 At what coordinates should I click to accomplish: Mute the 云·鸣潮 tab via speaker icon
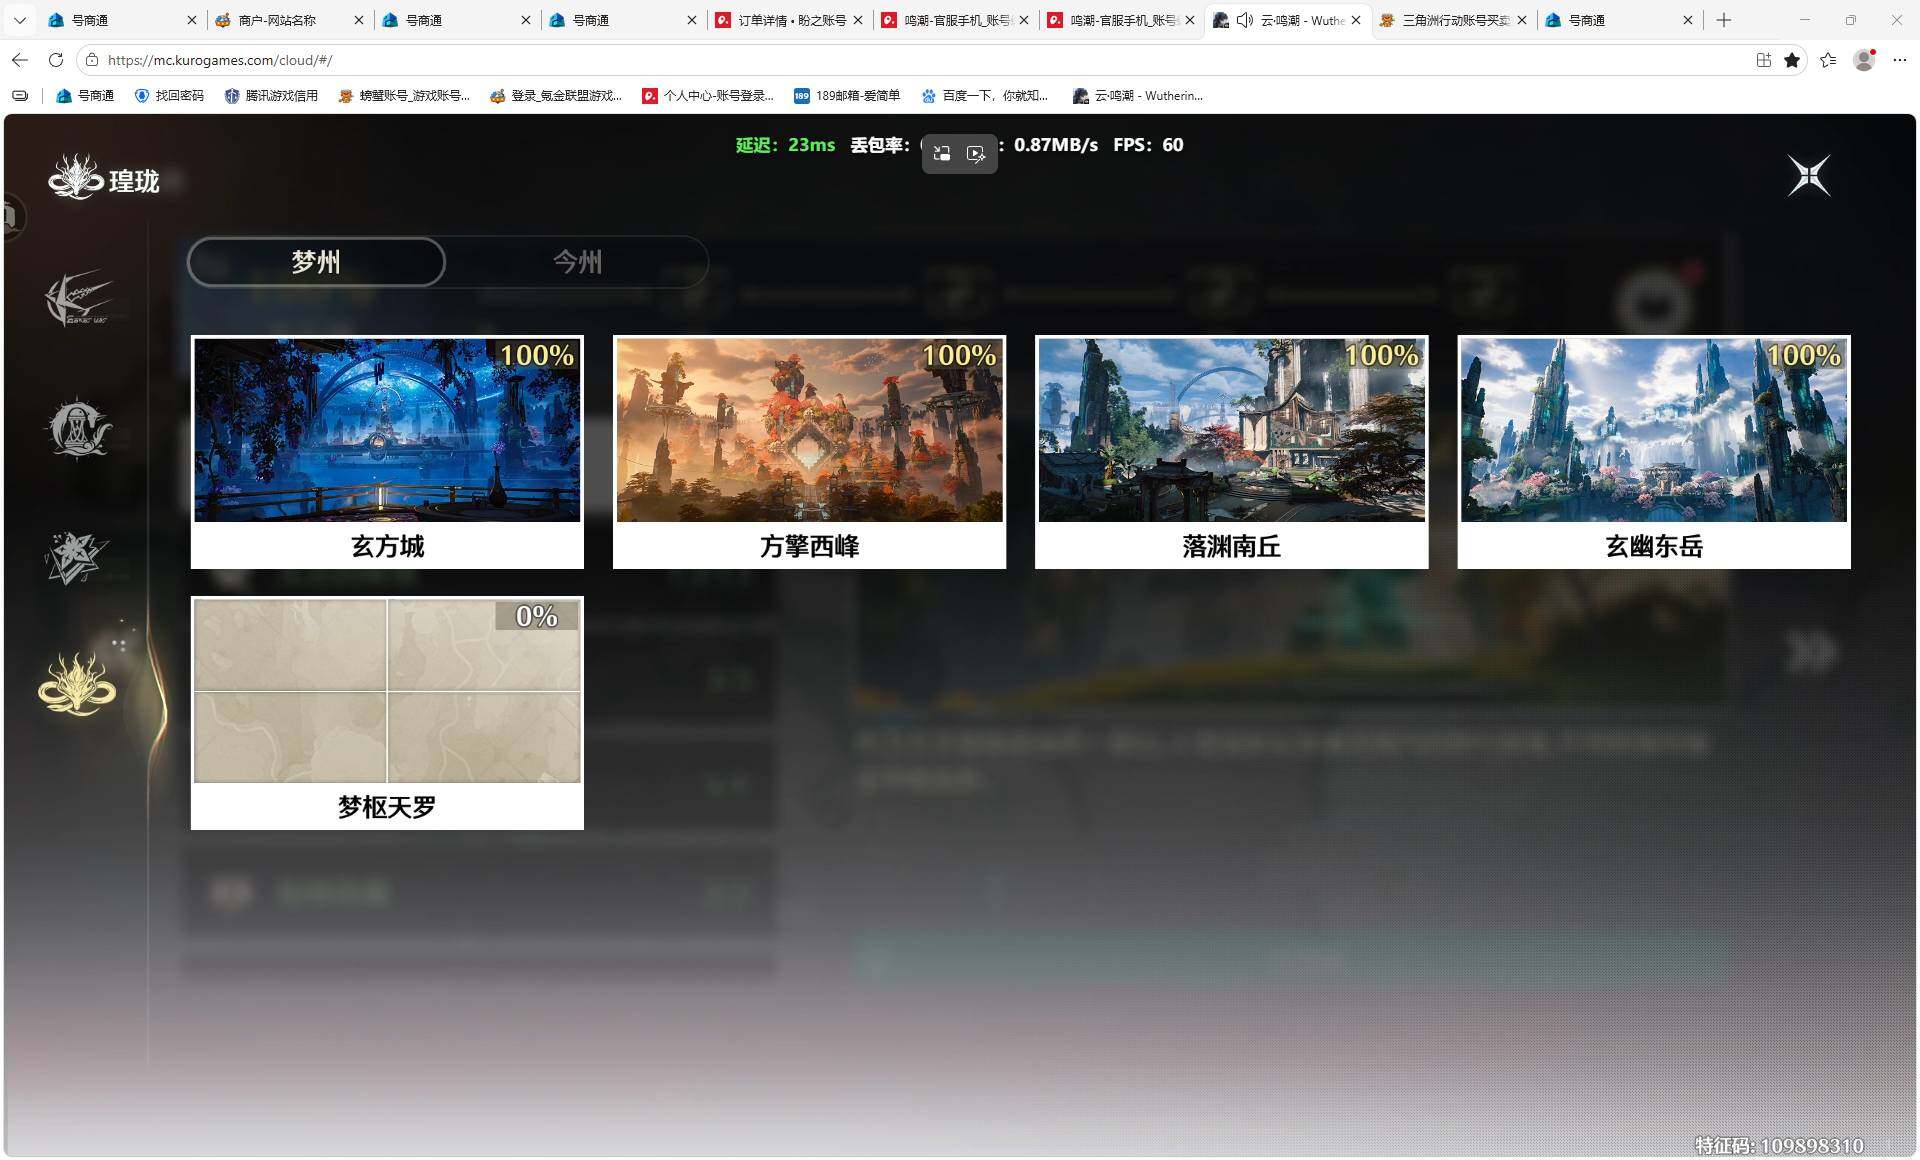[1244, 20]
